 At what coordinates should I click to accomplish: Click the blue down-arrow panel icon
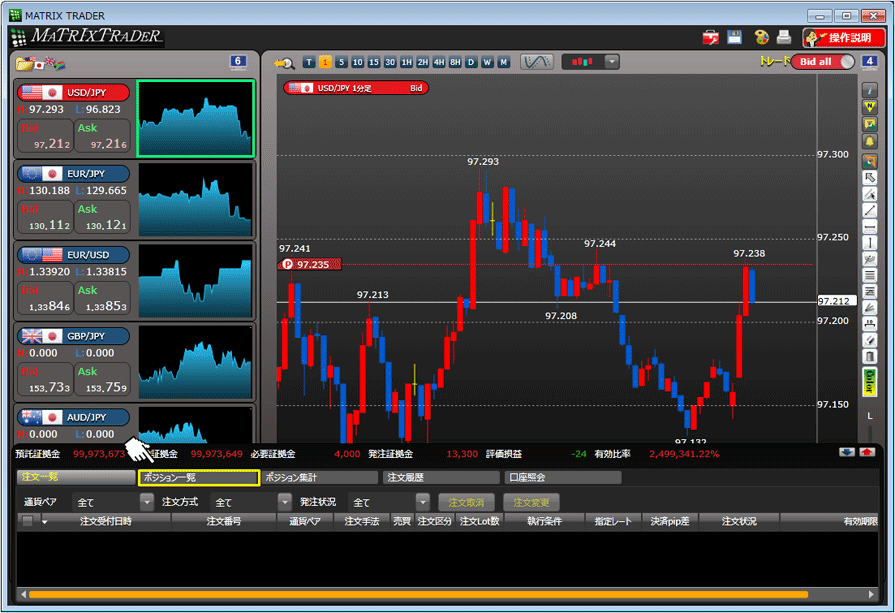pos(846,452)
